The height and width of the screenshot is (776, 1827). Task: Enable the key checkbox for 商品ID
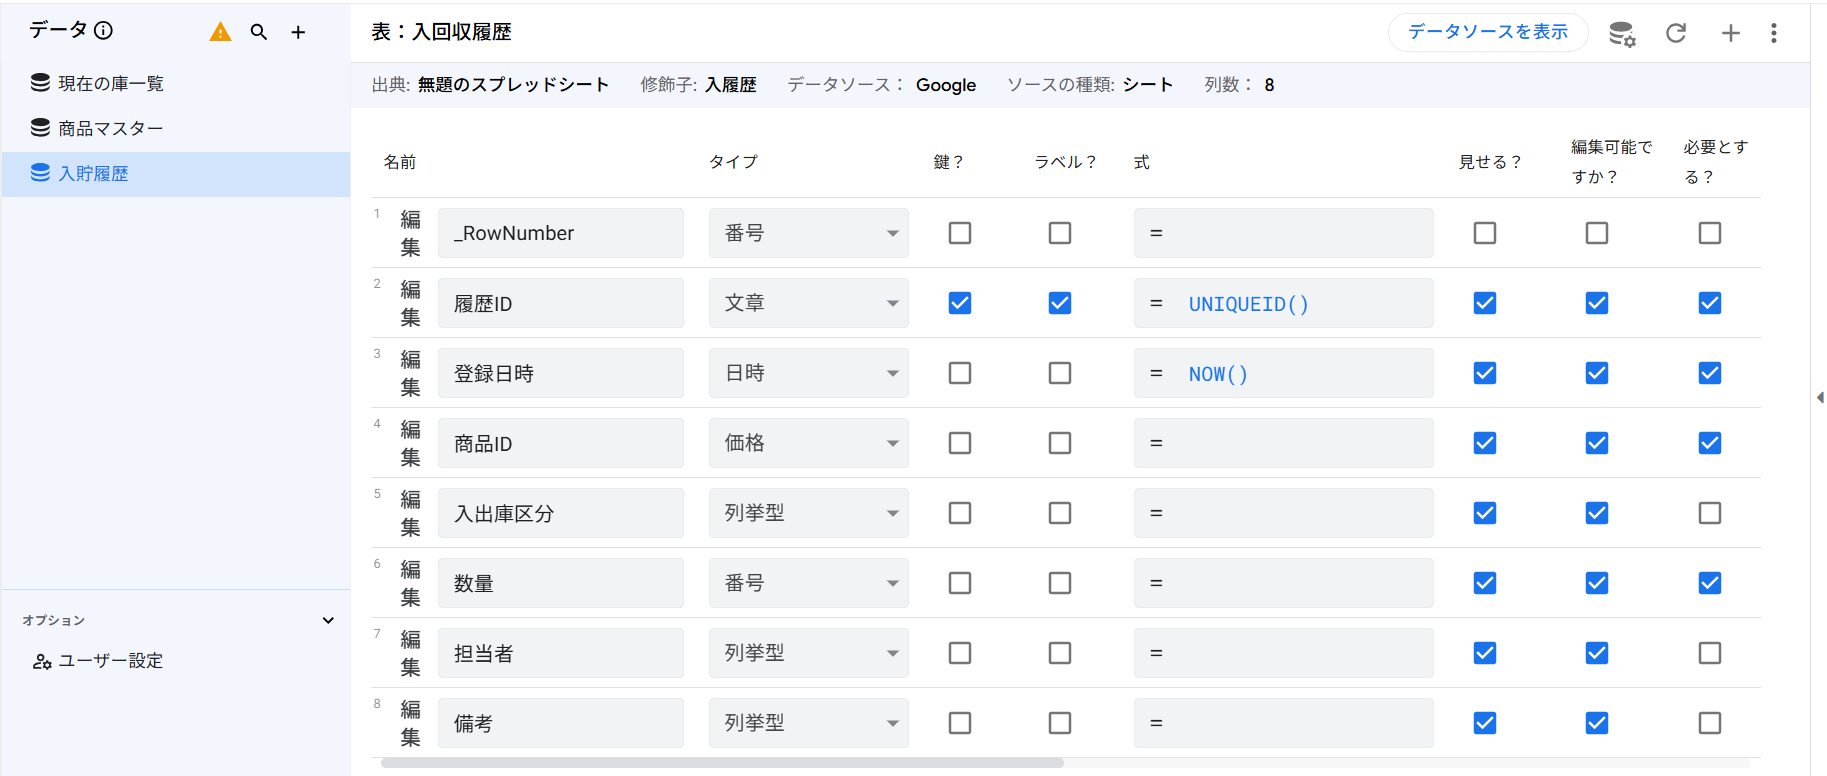tap(960, 443)
